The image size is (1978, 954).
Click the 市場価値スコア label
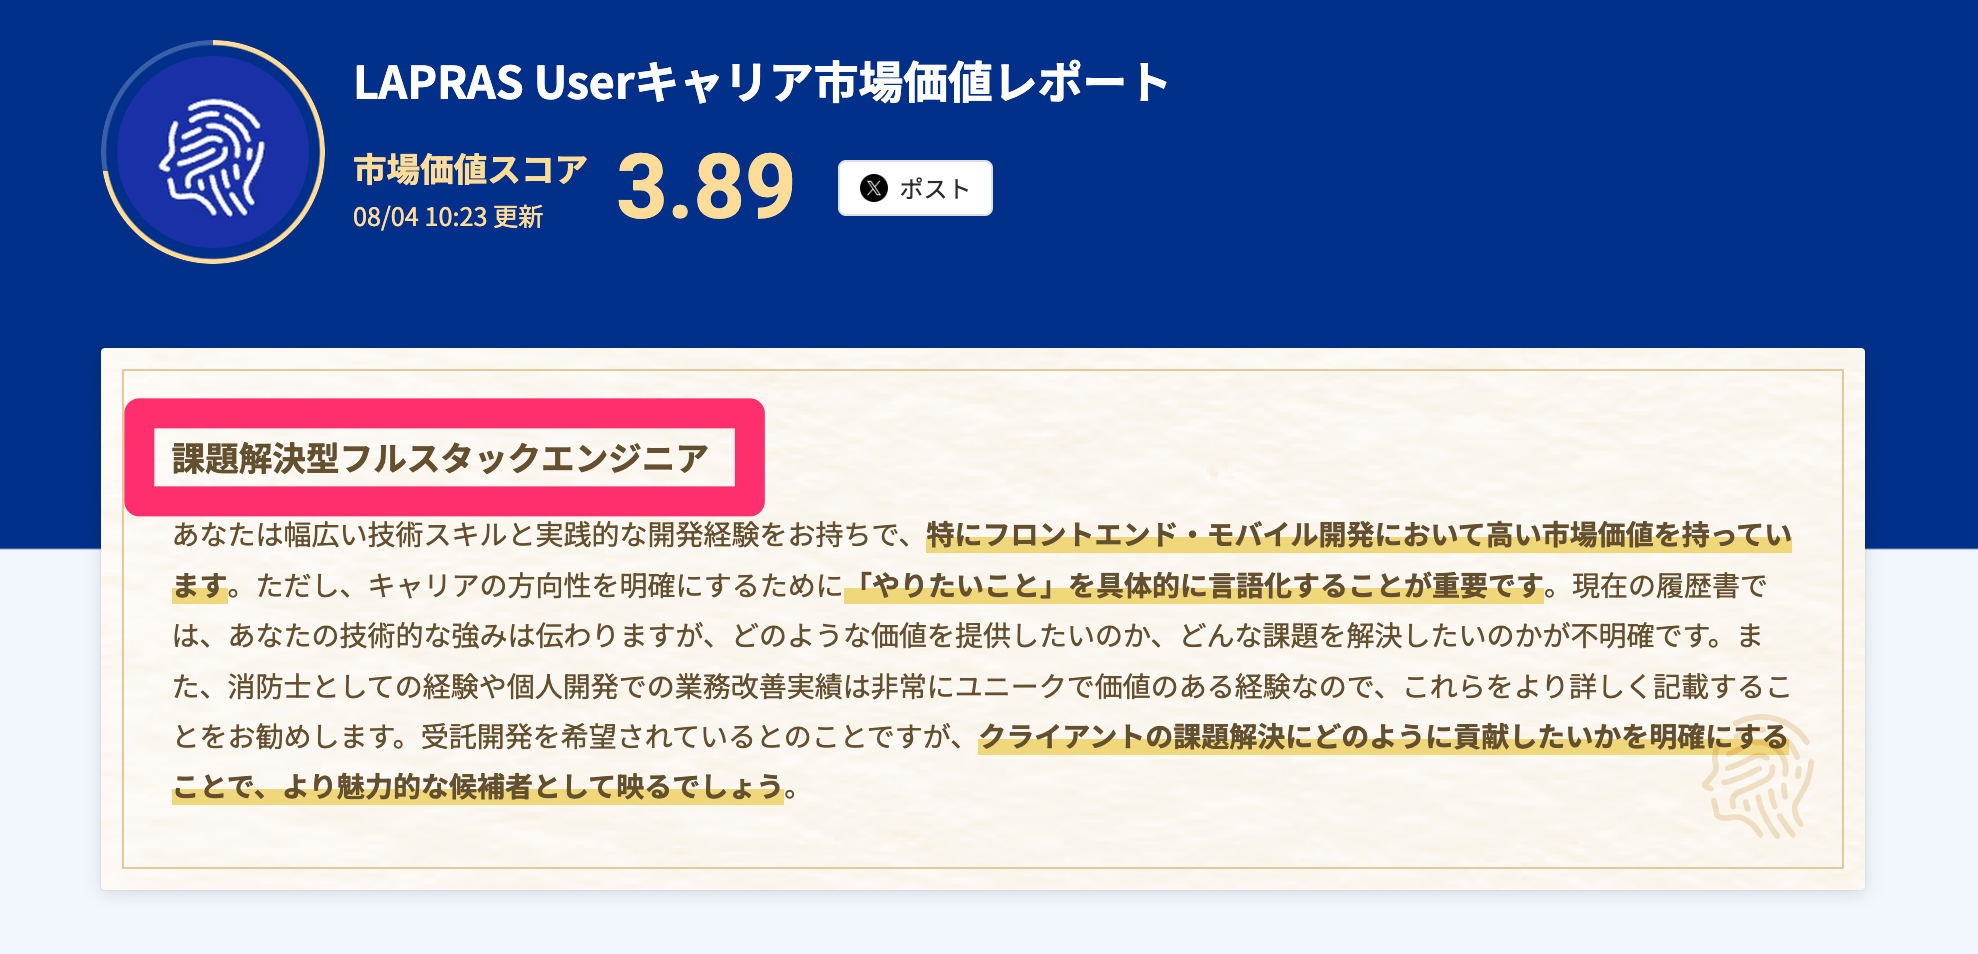tap(470, 169)
